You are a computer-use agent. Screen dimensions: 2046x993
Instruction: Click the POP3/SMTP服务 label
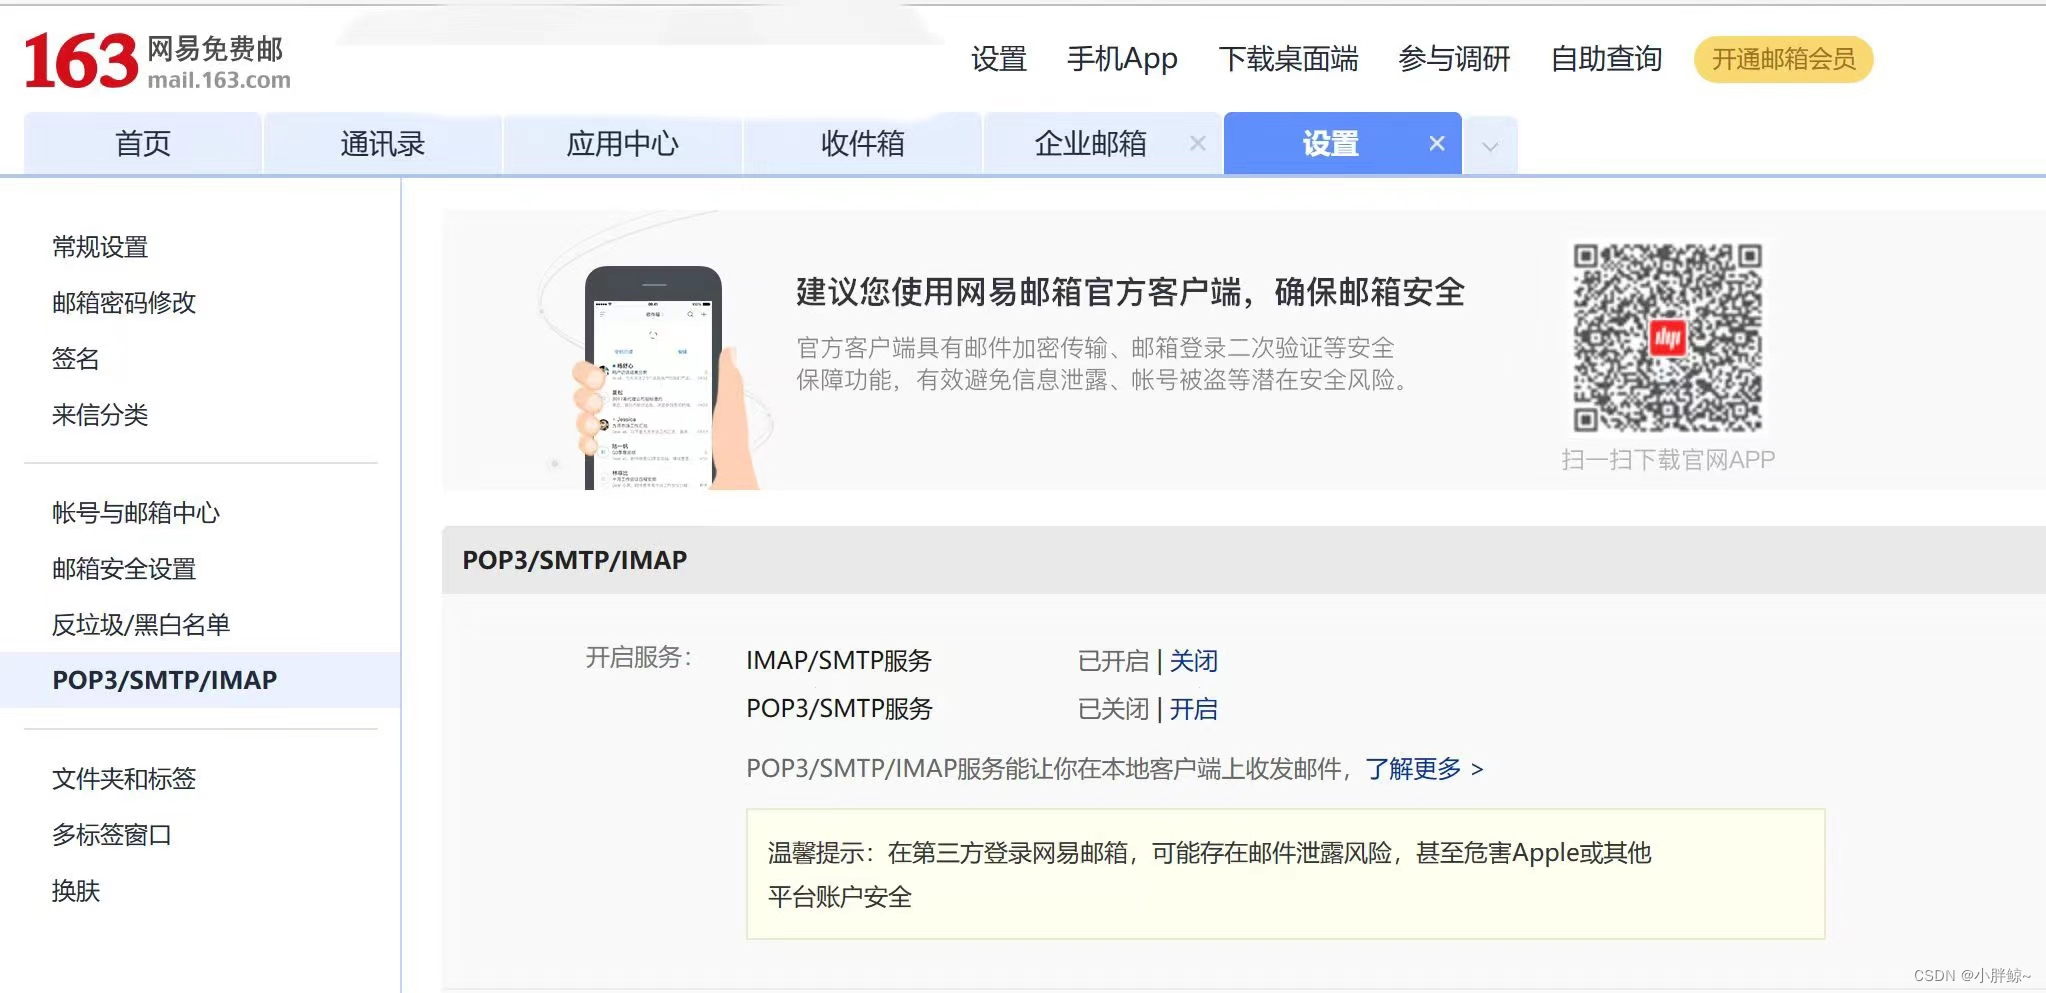point(839,709)
